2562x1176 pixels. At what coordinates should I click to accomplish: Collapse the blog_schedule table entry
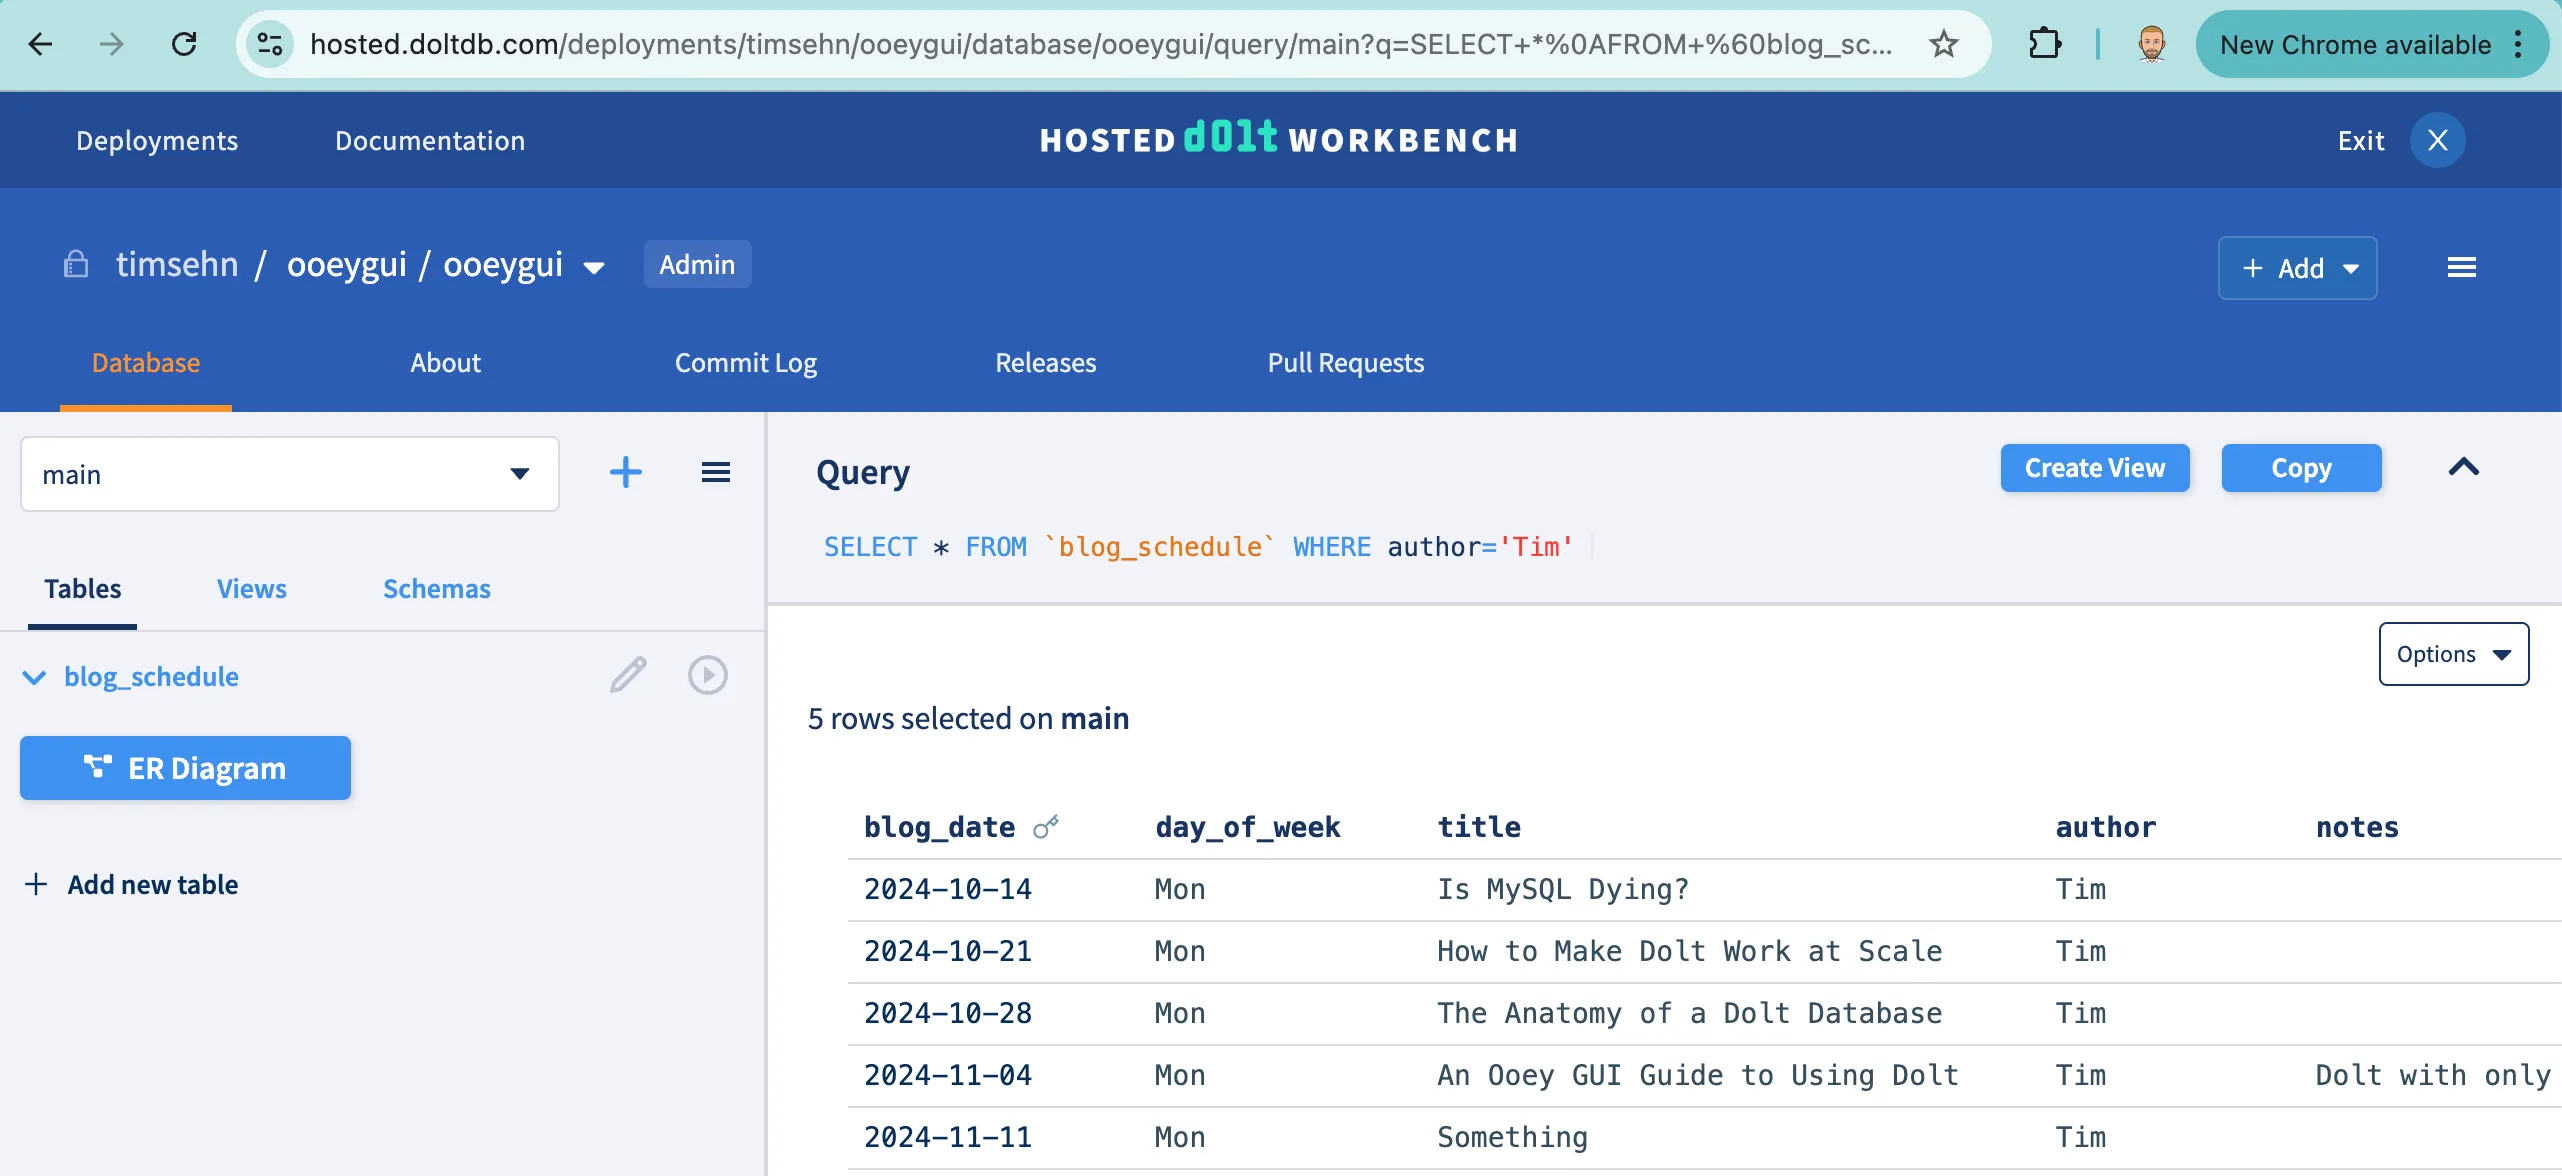click(x=33, y=677)
